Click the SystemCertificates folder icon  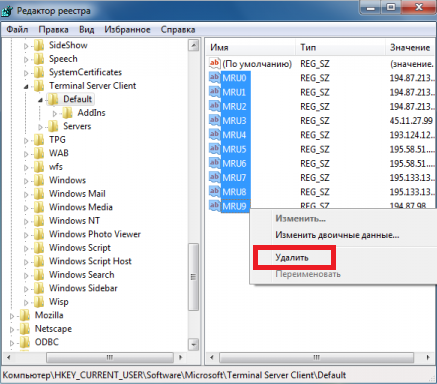click(x=39, y=72)
